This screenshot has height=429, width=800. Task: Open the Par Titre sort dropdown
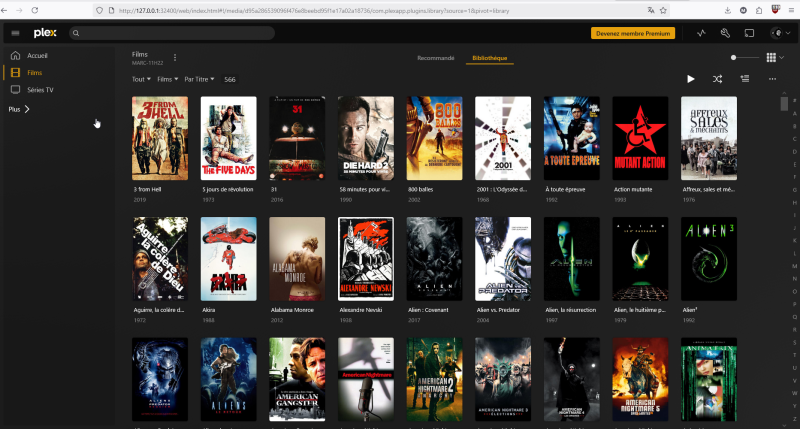[199, 80]
